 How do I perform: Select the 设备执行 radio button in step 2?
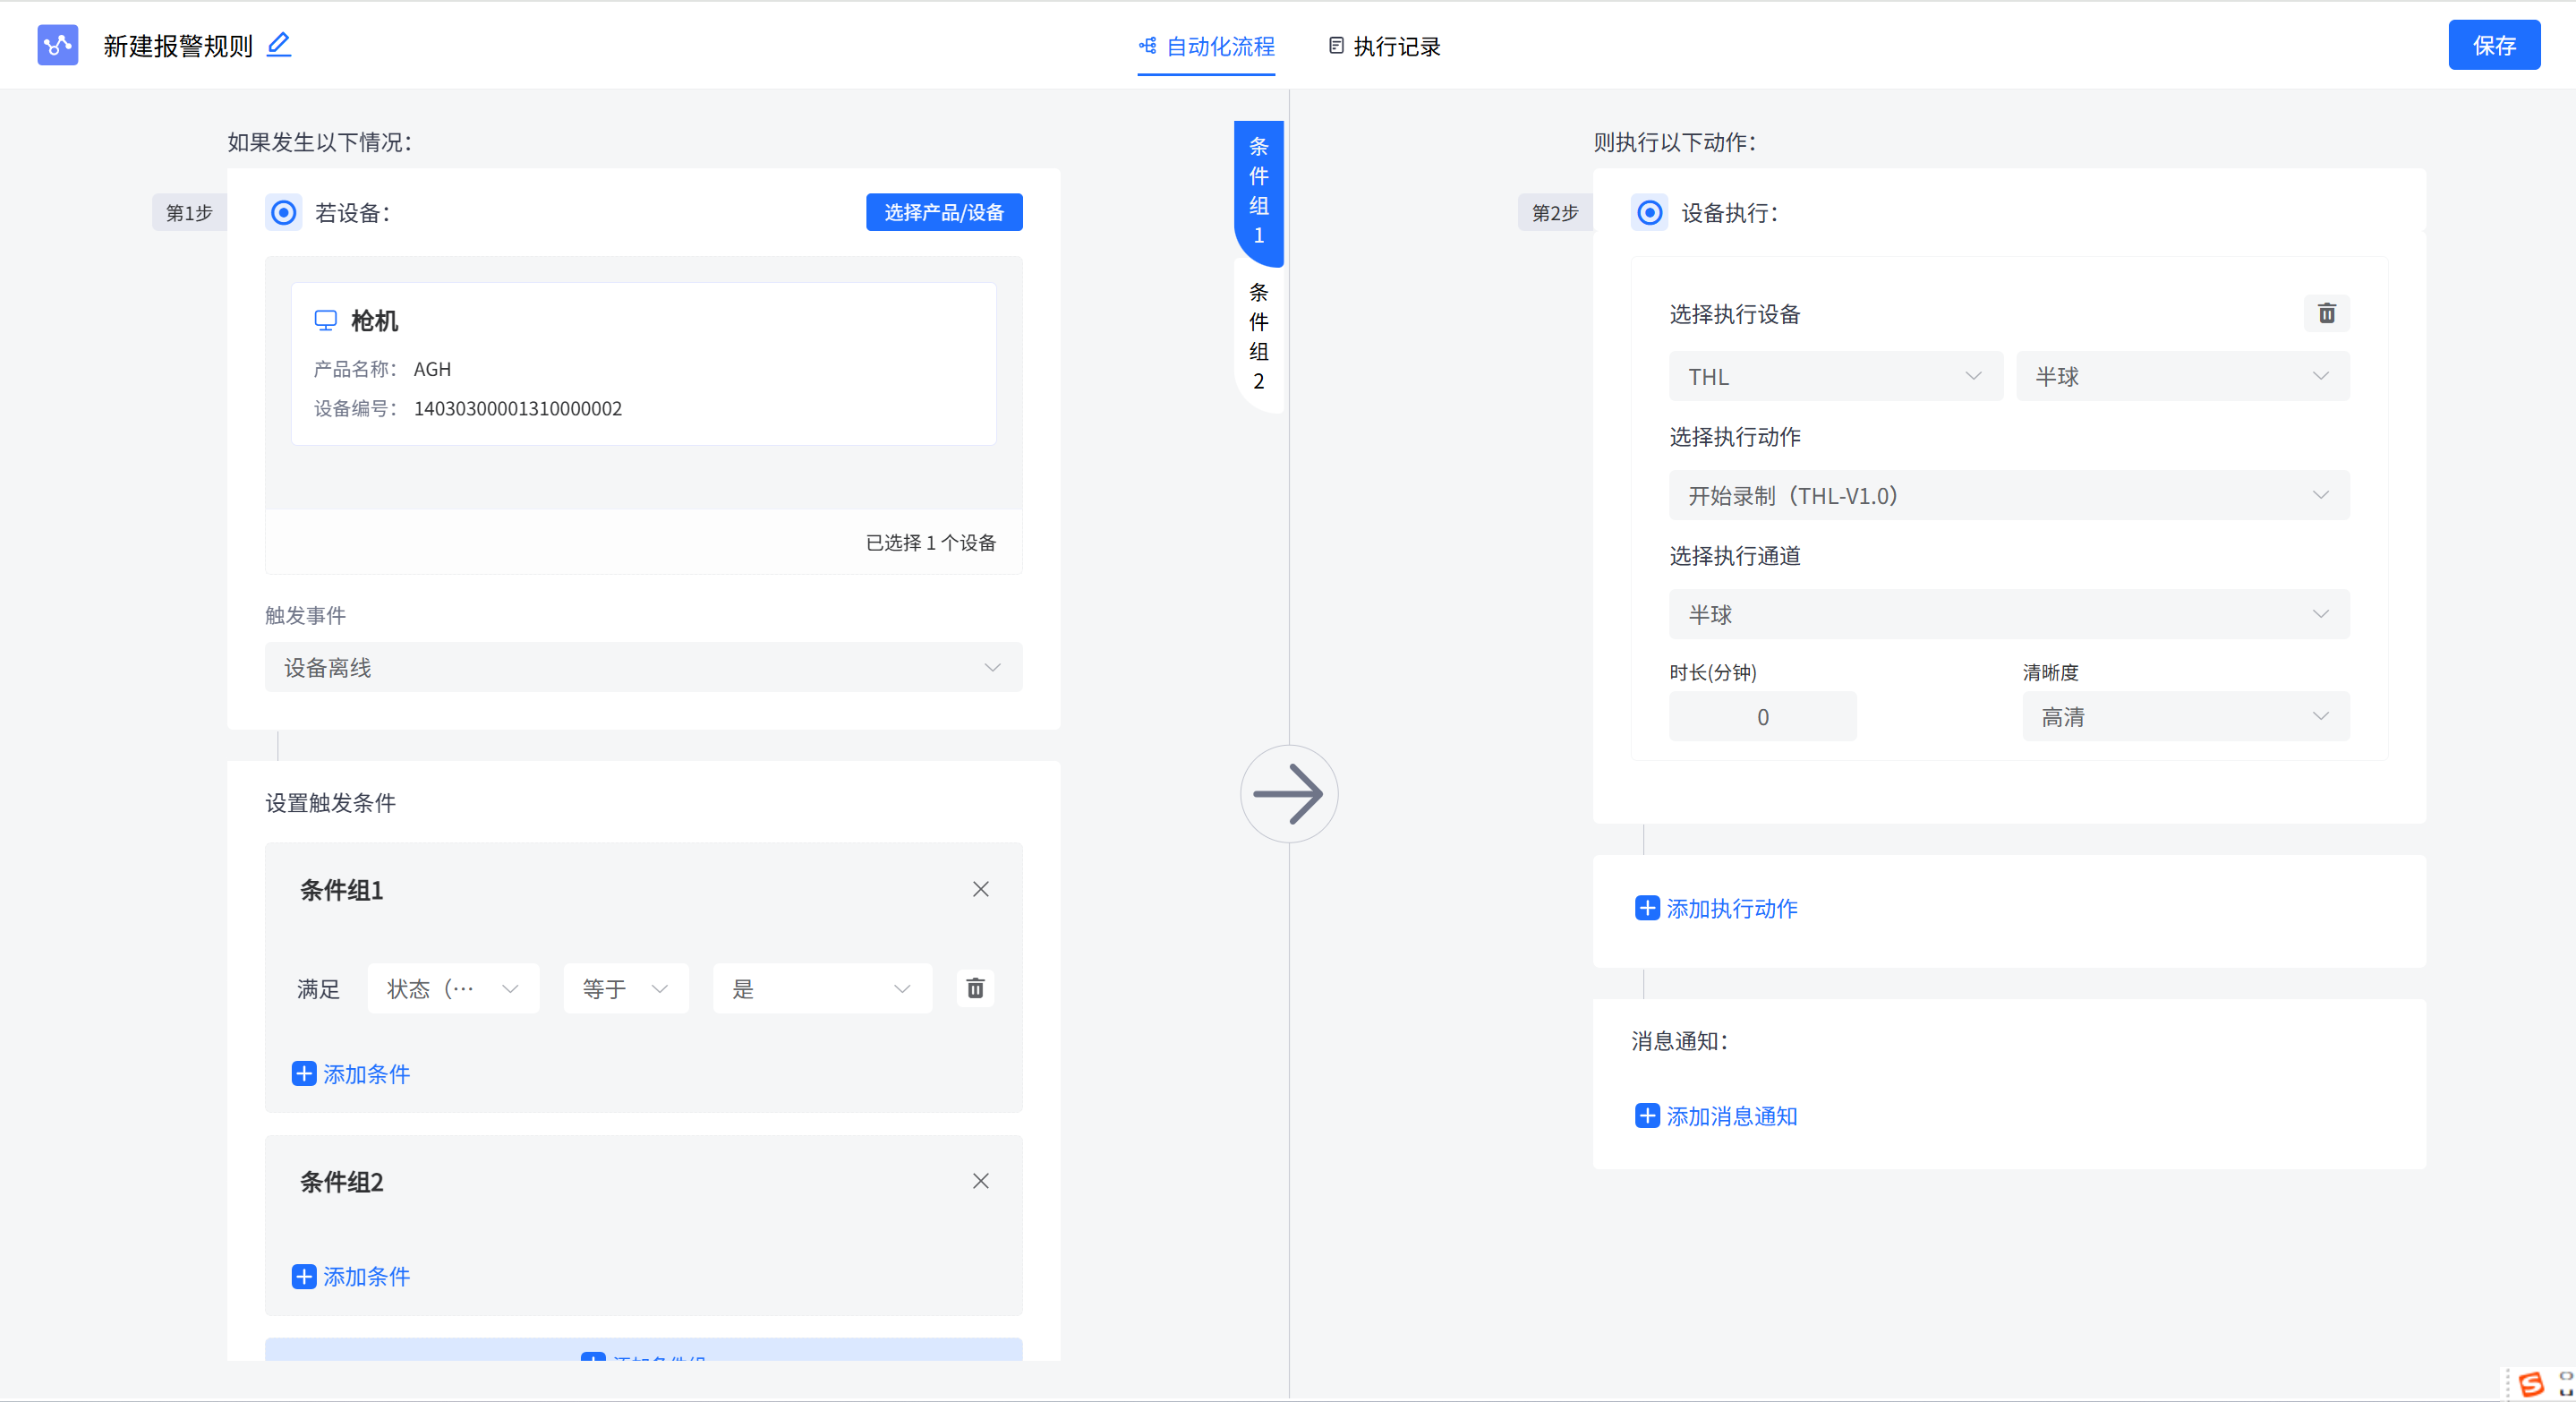coord(1648,213)
